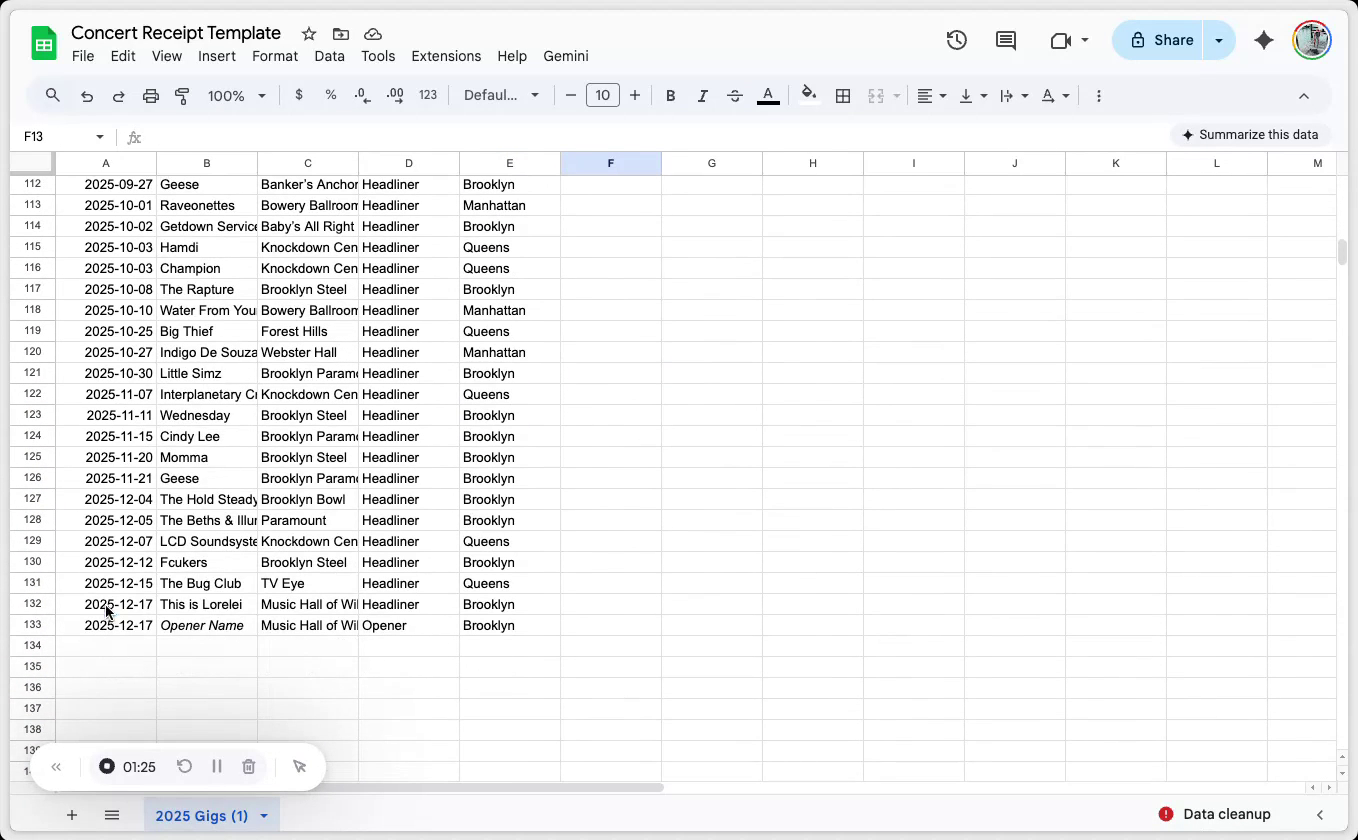Open the Format menu
The image size is (1358, 840).
(275, 56)
